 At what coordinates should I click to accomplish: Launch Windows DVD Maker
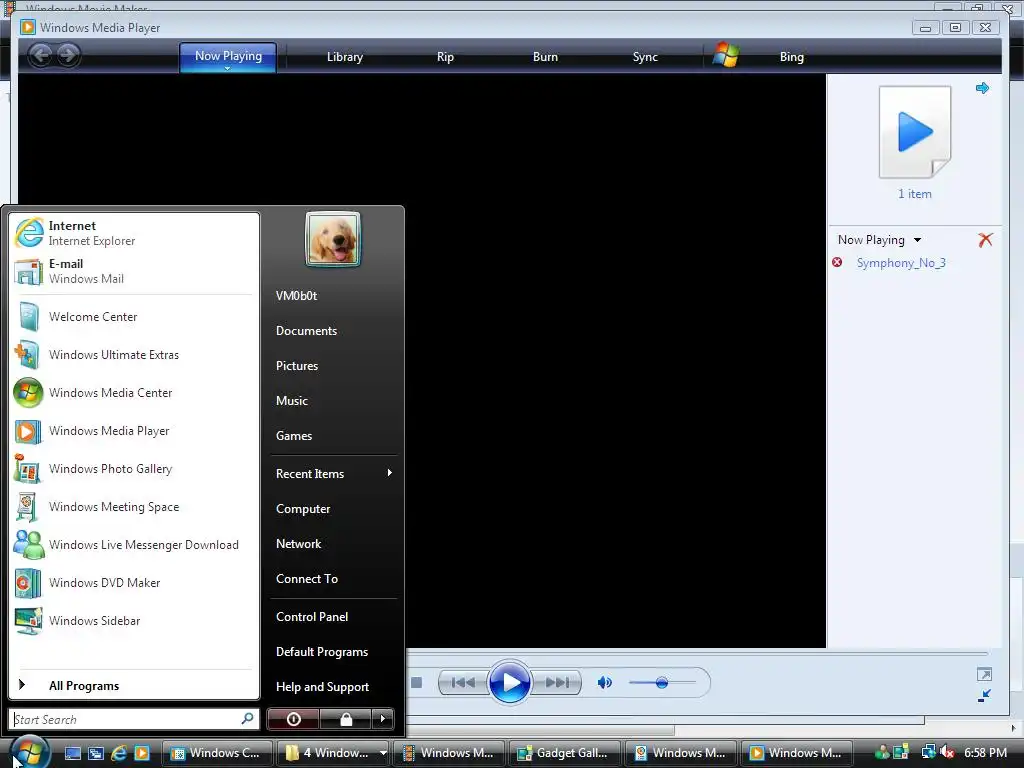[134, 583]
